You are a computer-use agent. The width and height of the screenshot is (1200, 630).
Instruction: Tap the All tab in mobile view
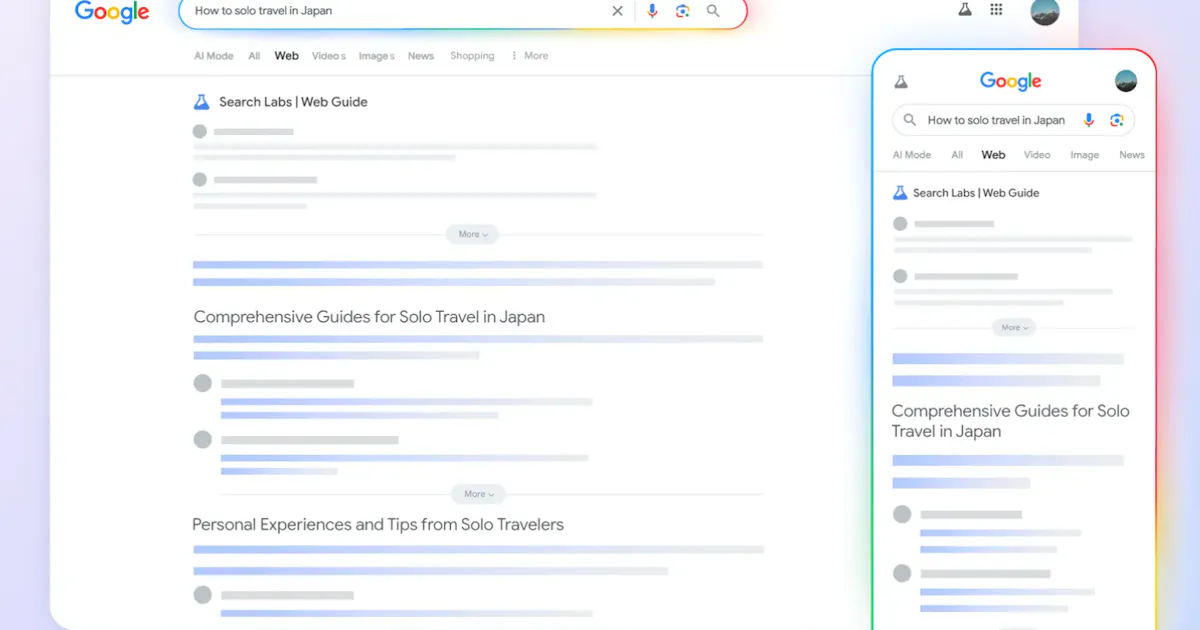tap(957, 155)
